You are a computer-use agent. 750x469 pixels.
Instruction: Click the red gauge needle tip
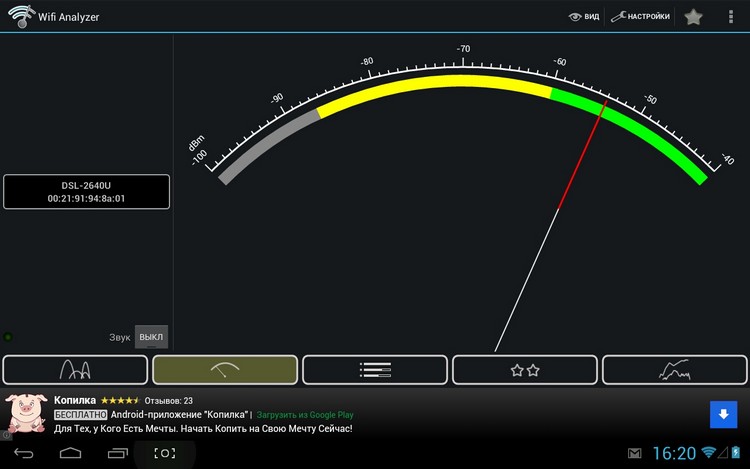click(x=606, y=102)
